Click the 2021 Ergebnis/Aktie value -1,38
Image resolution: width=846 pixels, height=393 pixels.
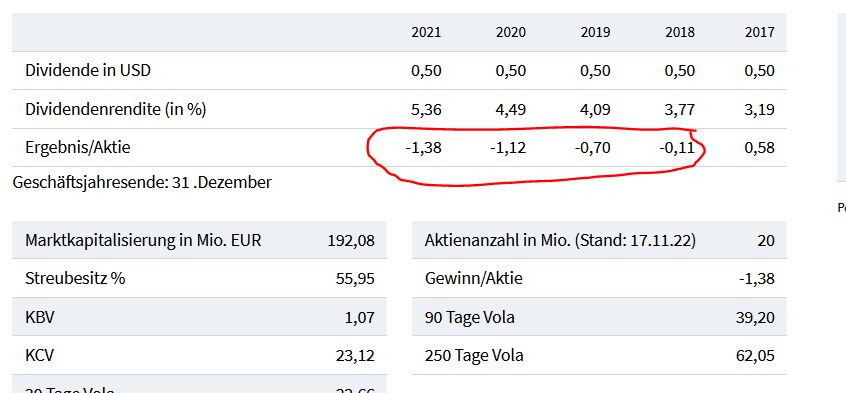pyautogui.click(x=424, y=148)
